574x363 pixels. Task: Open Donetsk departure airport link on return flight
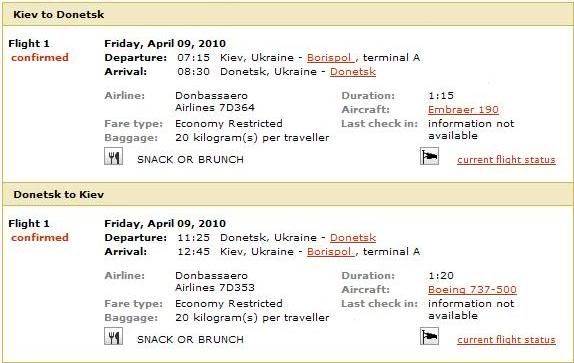353,238
